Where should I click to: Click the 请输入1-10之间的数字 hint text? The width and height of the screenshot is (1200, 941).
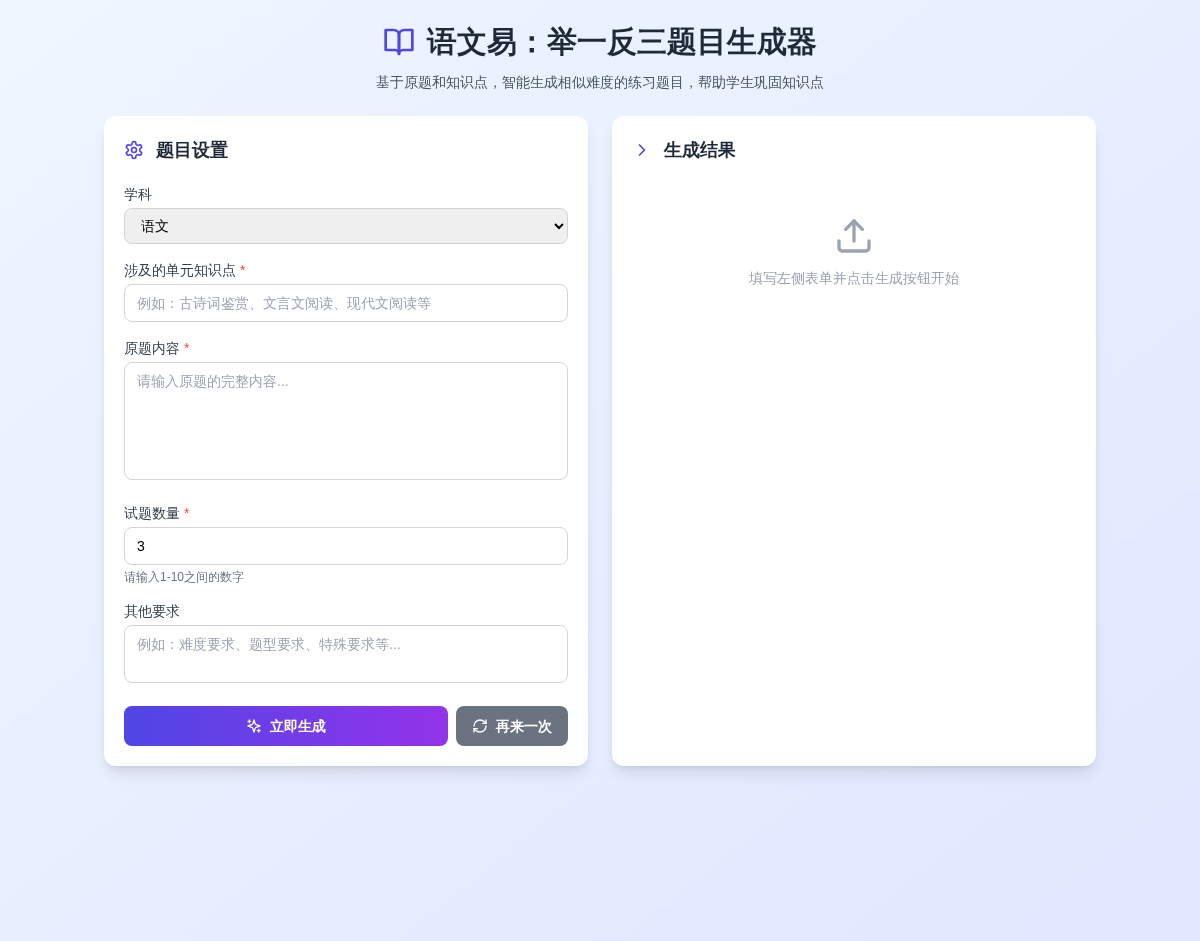pos(184,577)
